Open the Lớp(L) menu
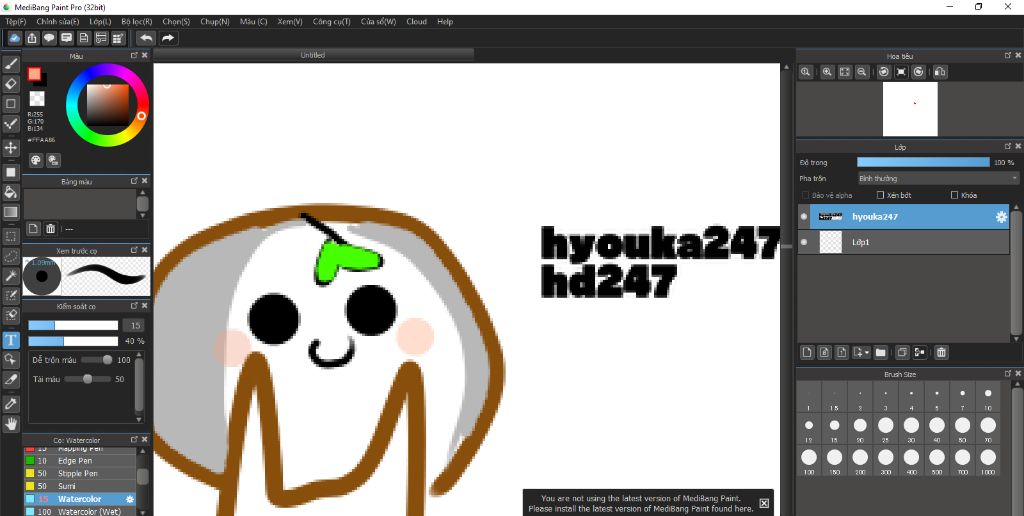This screenshot has width=1024, height=516. coord(101,22)
